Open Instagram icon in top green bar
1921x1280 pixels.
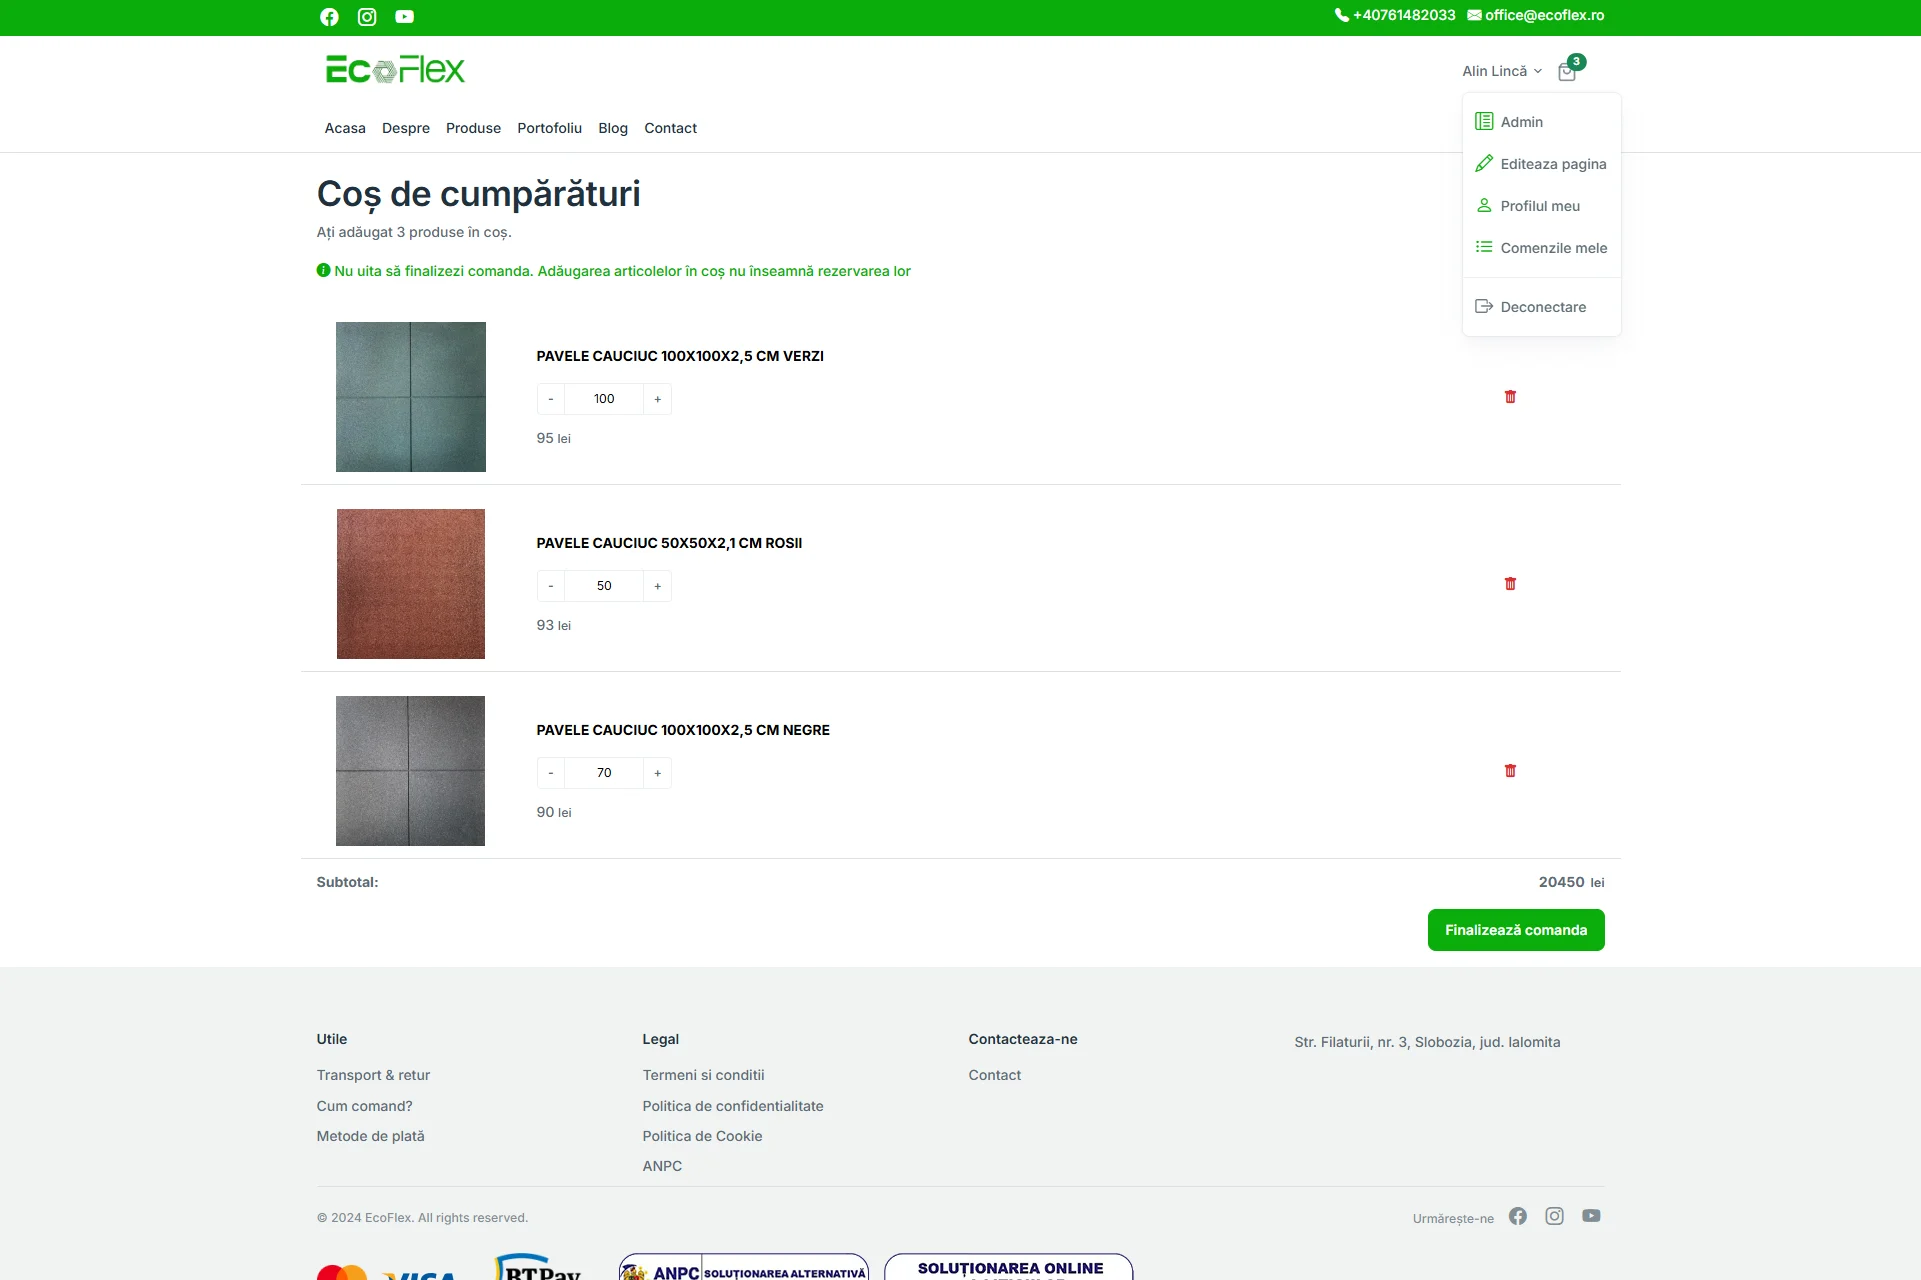click(367, 17)
